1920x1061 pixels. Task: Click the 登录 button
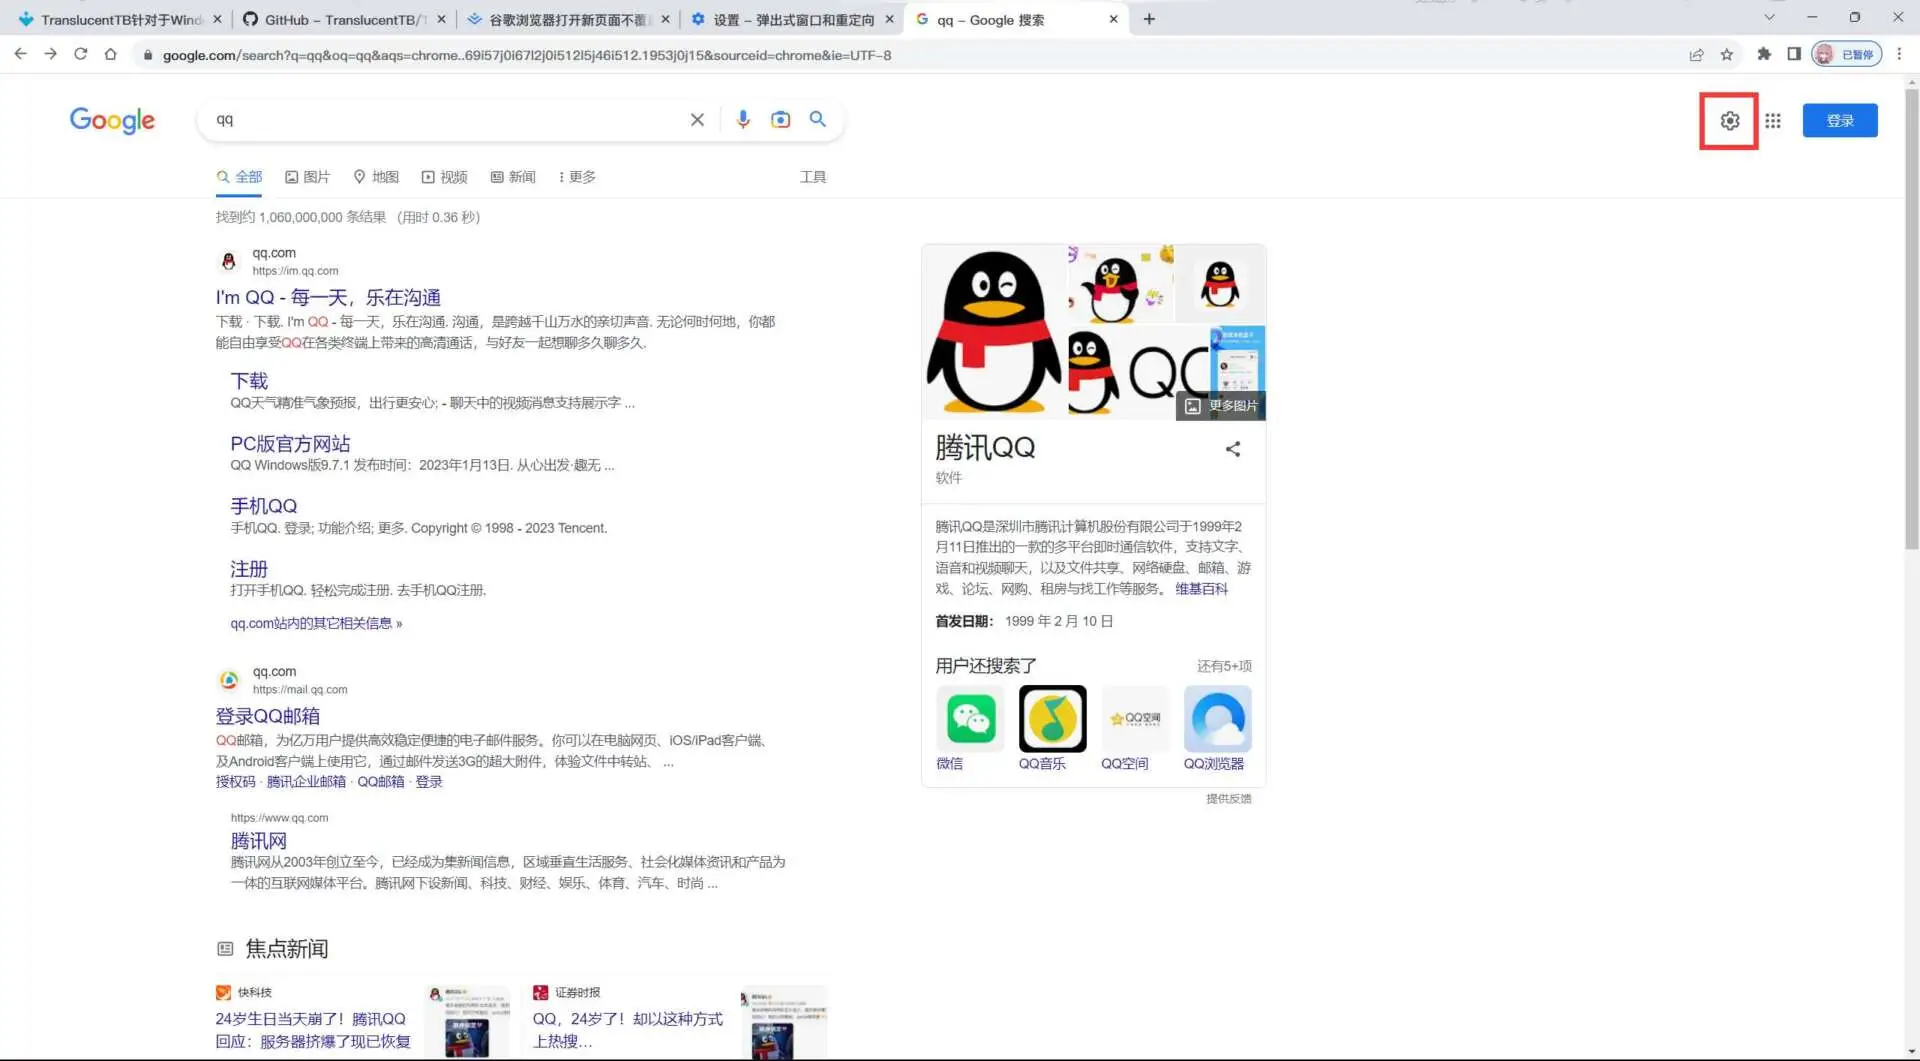(1840, 119)
